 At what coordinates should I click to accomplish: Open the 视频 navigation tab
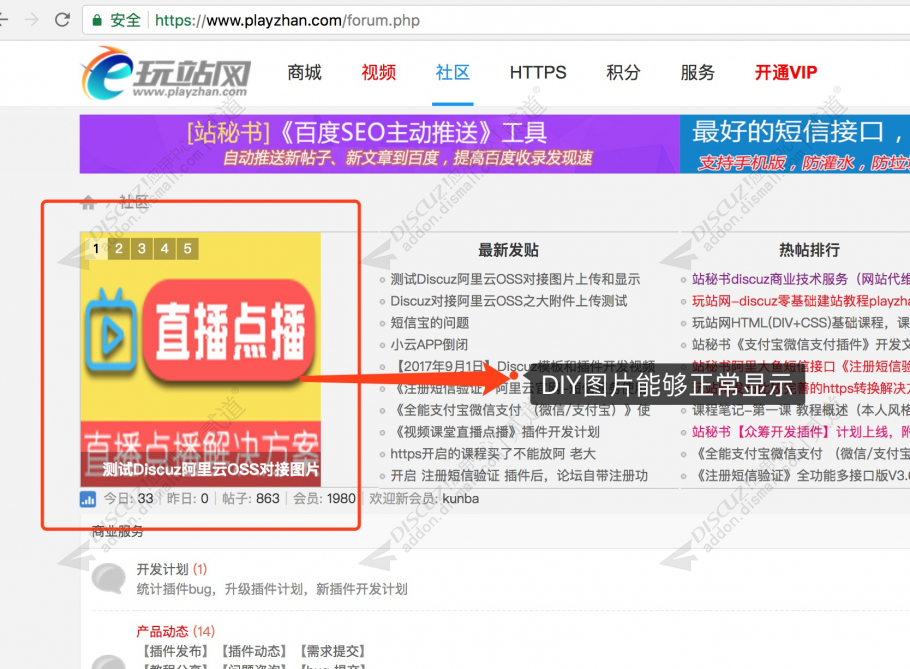379,72
